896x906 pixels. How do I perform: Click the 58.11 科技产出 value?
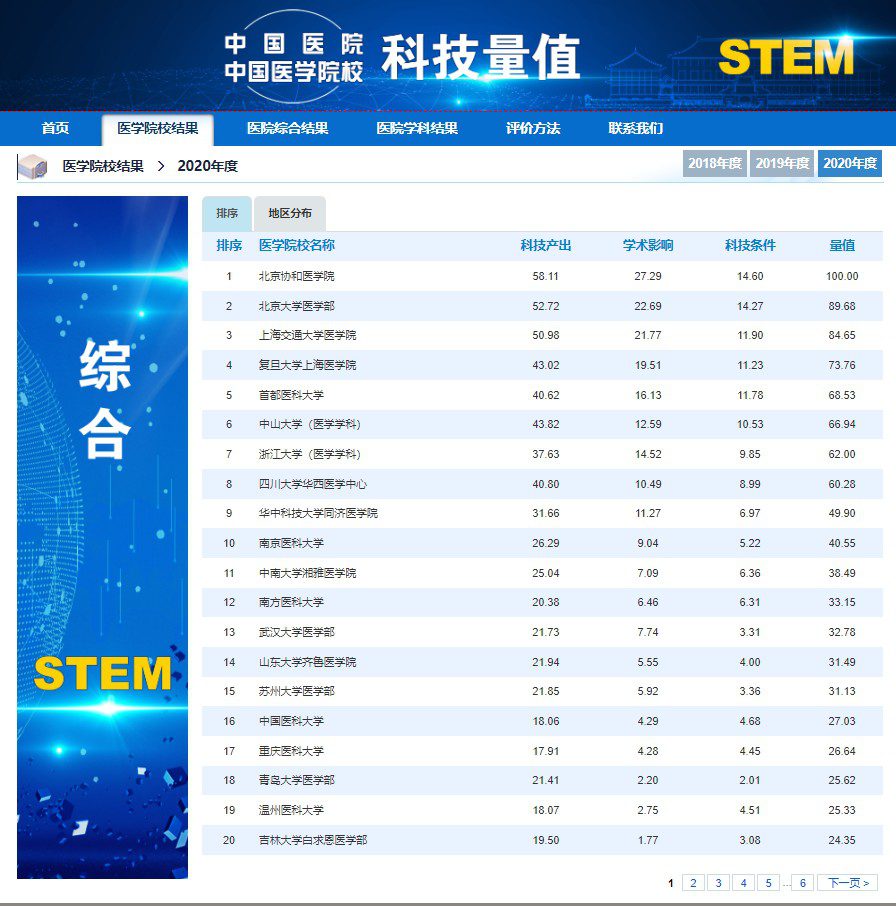[546, 276]
